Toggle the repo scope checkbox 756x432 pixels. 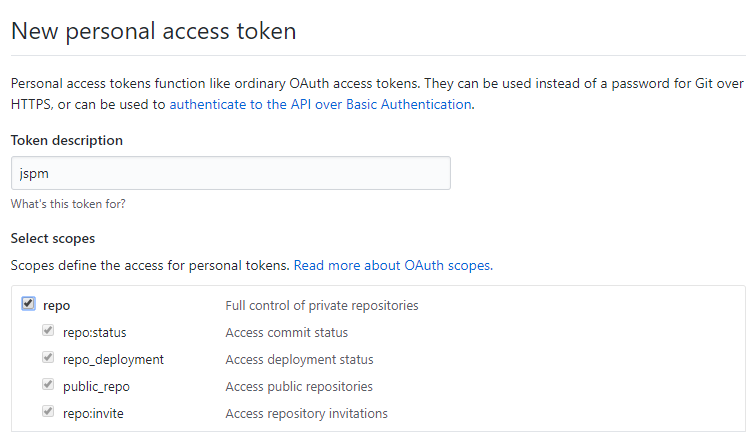(x=28, y=305)
